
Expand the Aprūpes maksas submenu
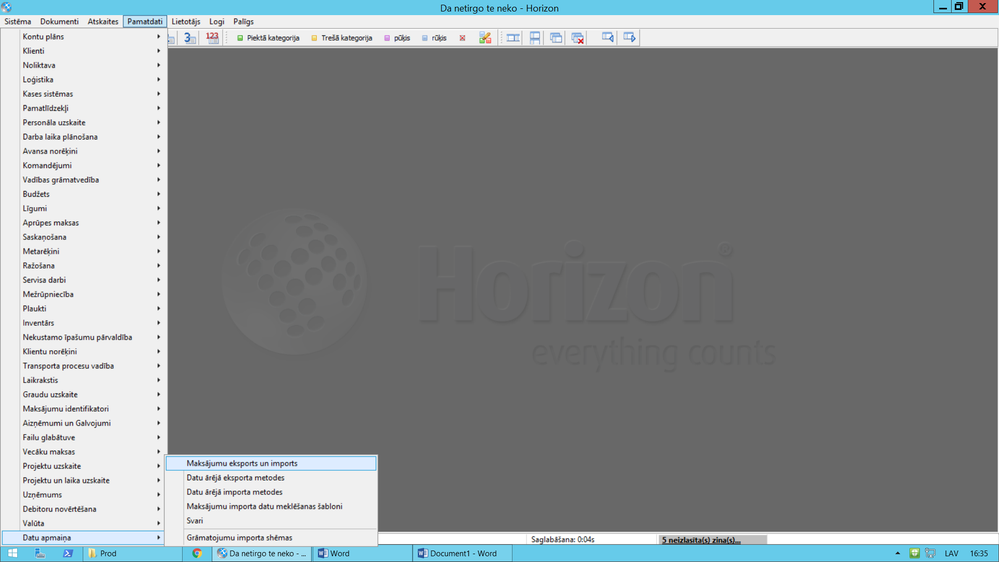(83, 223)
